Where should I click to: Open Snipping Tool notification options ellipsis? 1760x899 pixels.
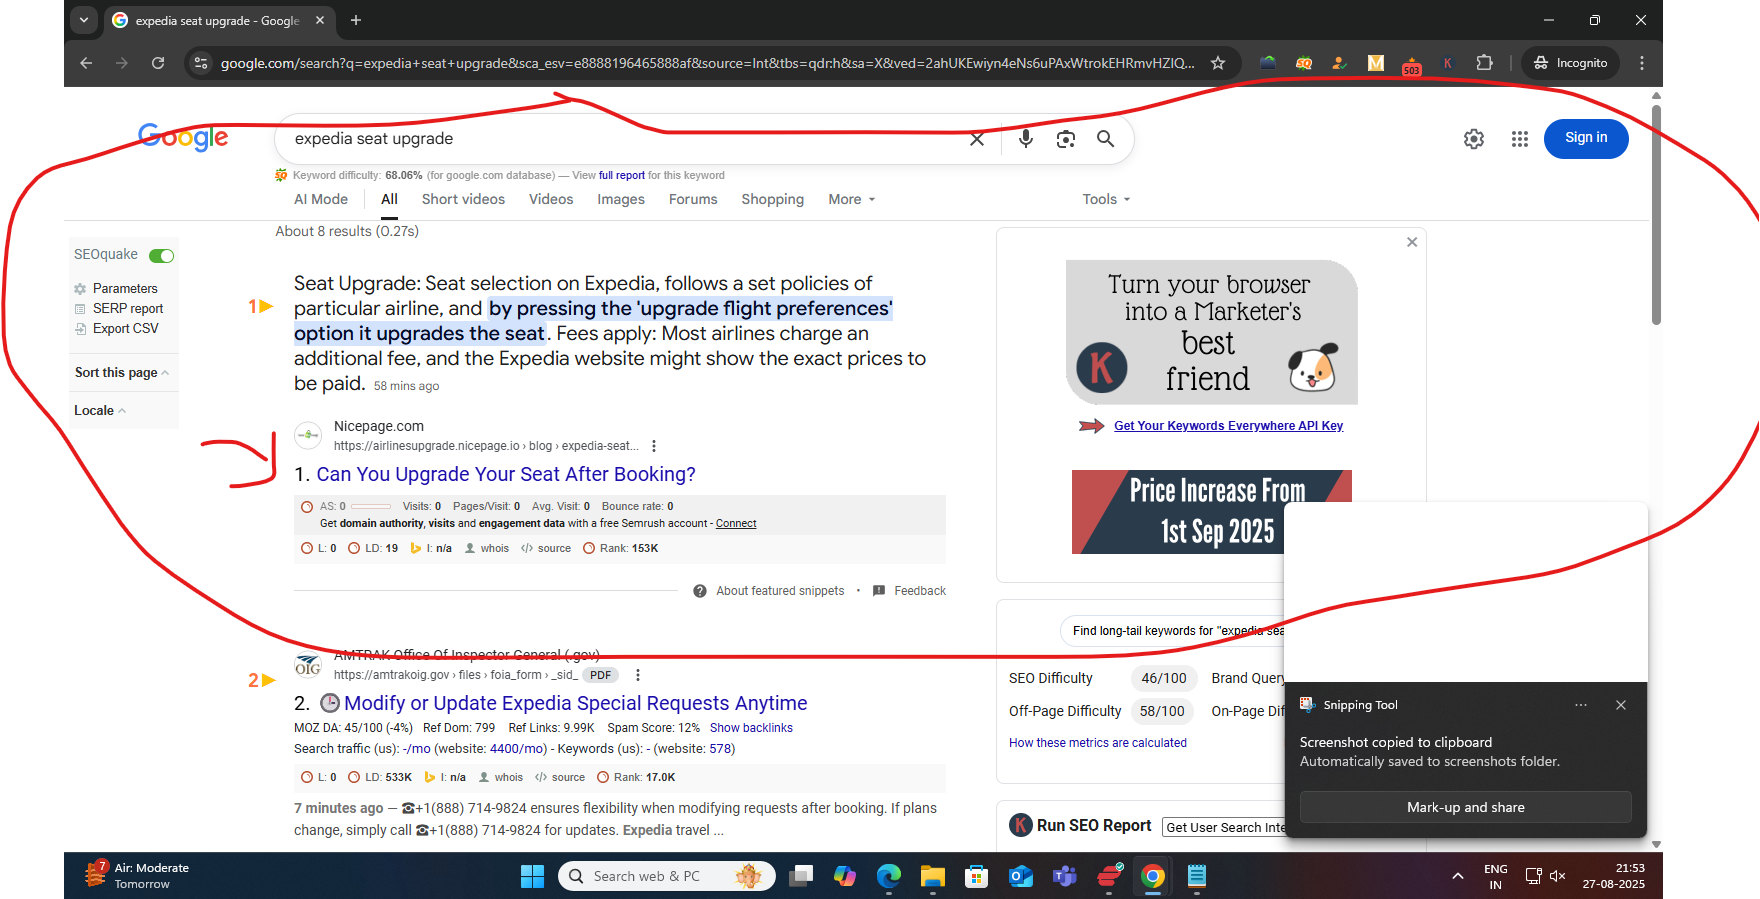[1581, 705]
